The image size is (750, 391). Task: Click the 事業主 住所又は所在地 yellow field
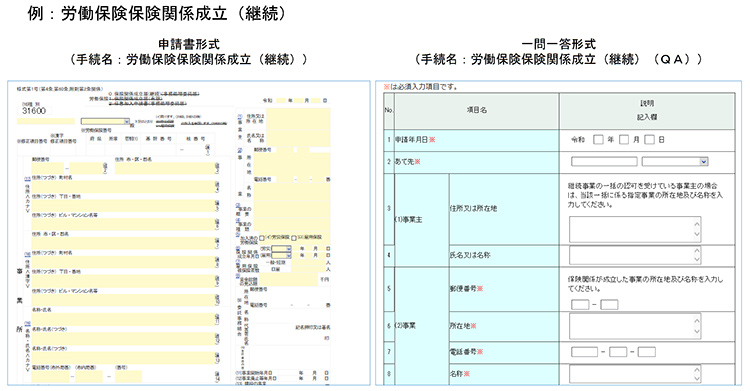tap(298, 119)
